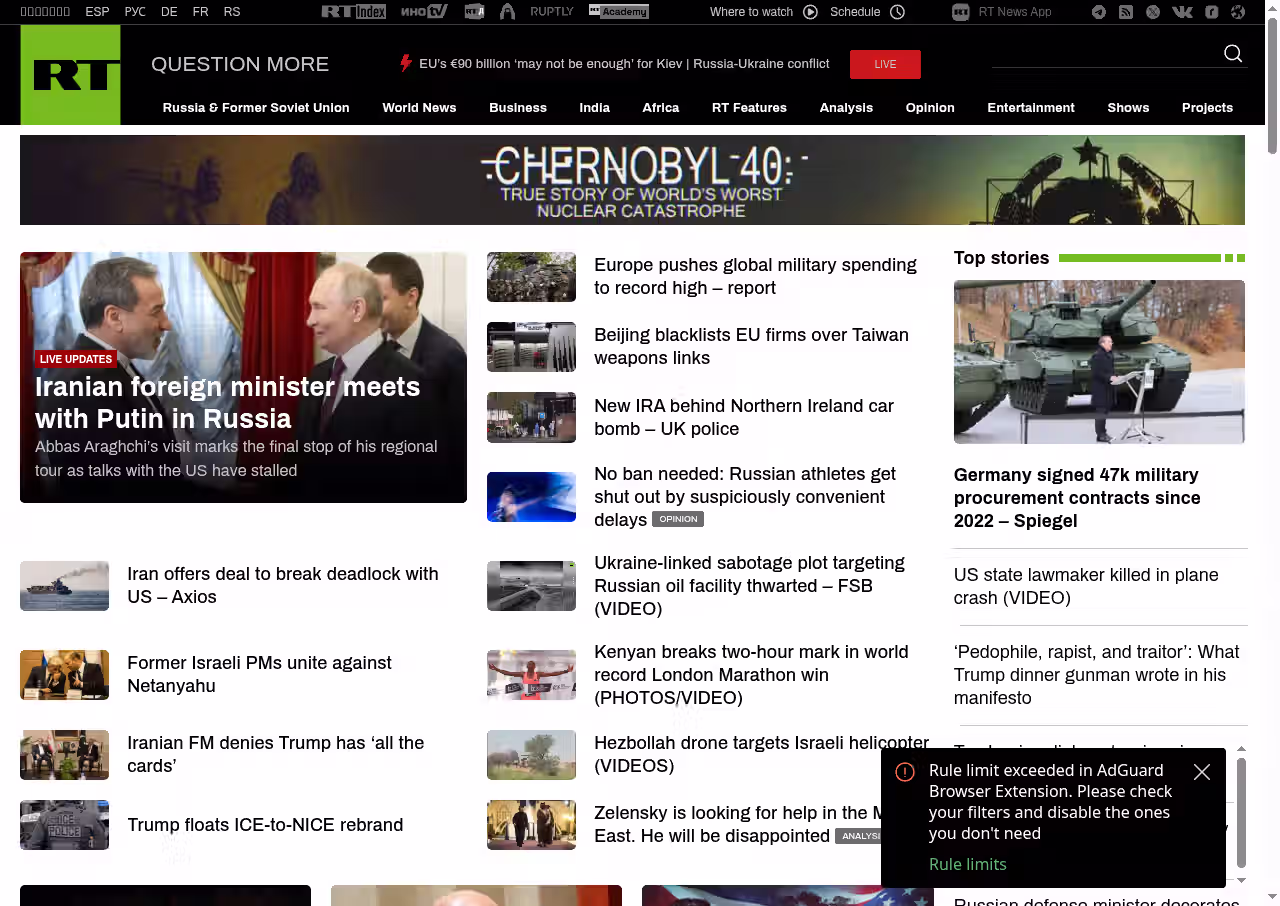Screen dimensions: 1280x906
Task: Open the VK social icon
Action: tap(1182, 12)
